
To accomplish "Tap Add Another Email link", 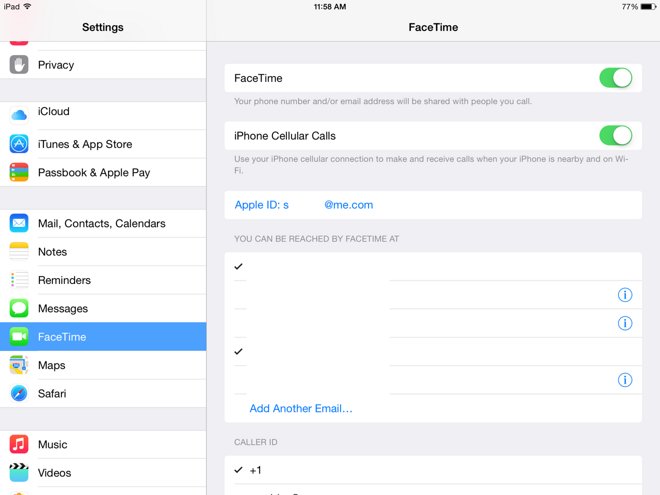I will click(x=301, y=408).
